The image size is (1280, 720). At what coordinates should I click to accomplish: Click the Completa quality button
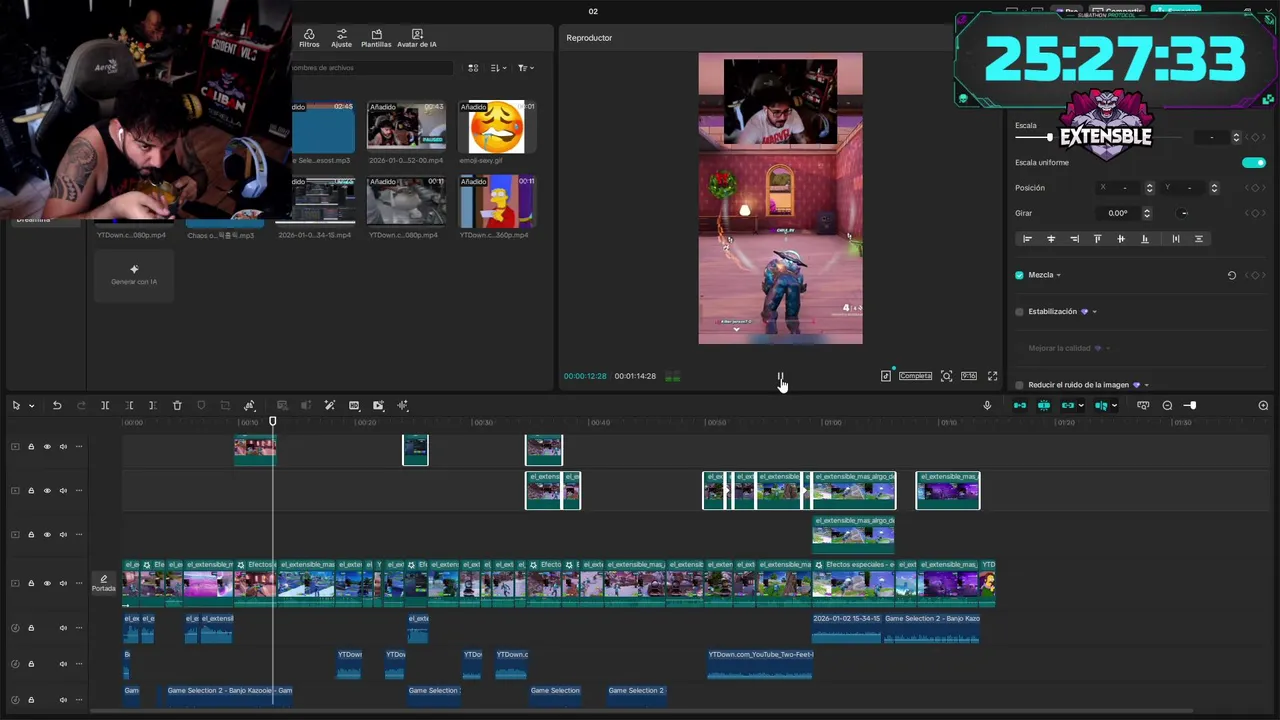point(915,376)
